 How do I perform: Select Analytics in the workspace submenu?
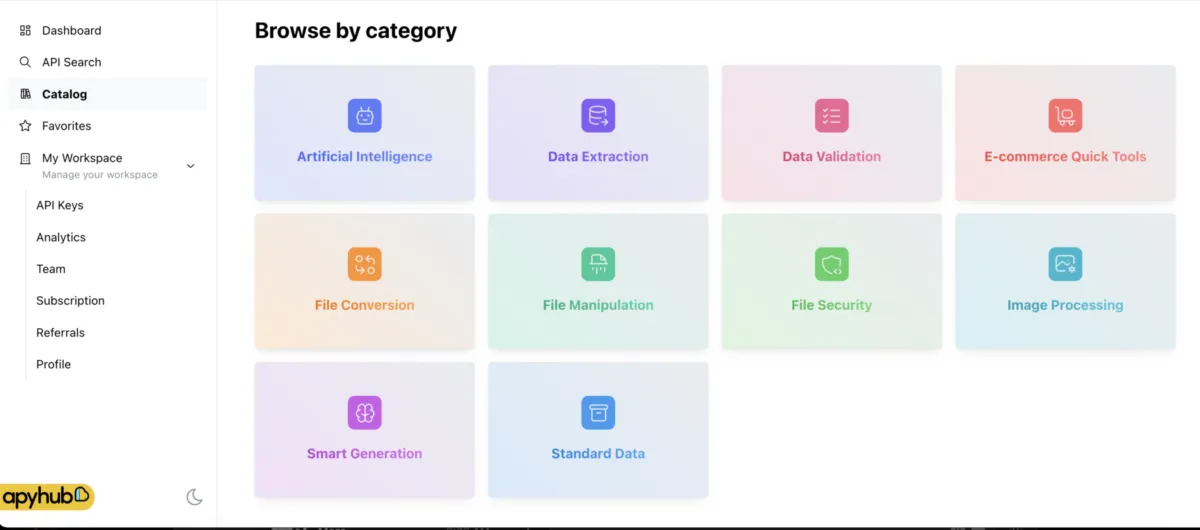point(61,237)
